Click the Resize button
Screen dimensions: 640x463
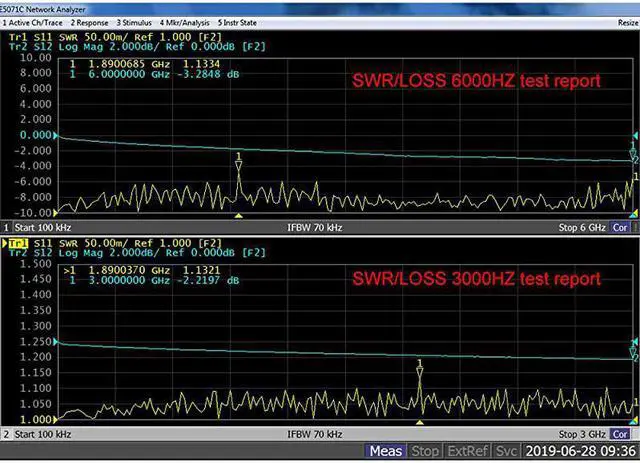(x=628, y=23)
